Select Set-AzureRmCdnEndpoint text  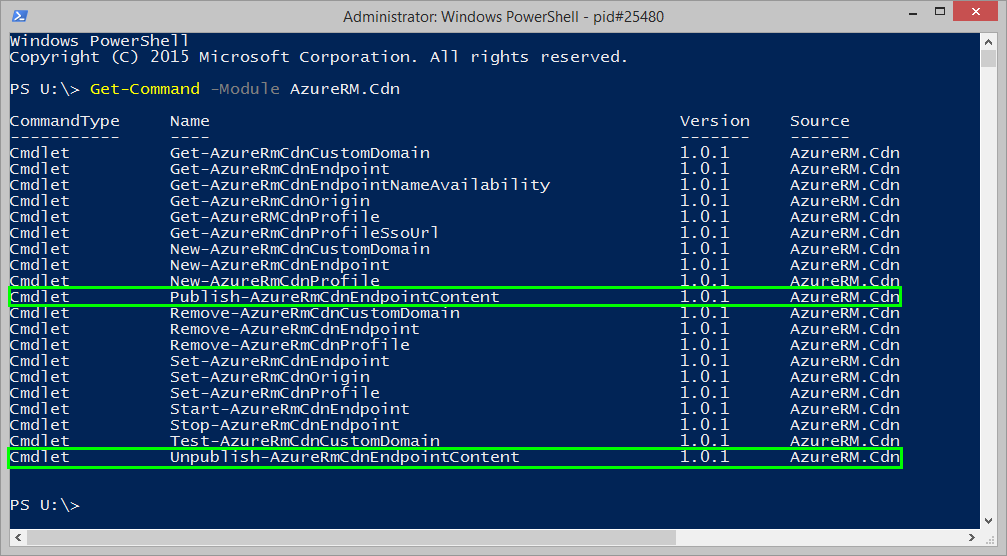(279, 361)
